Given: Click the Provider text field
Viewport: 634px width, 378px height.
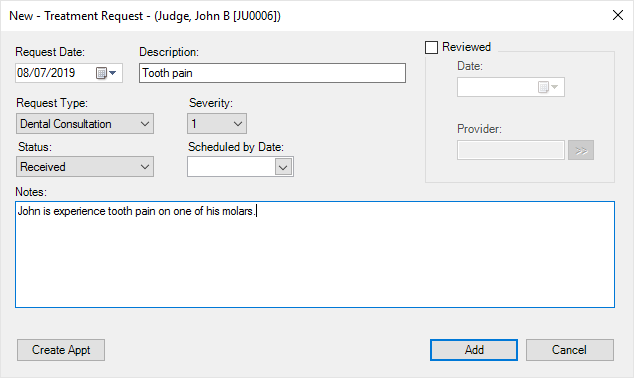Looking at the screenshot, I should coord(511,150).
